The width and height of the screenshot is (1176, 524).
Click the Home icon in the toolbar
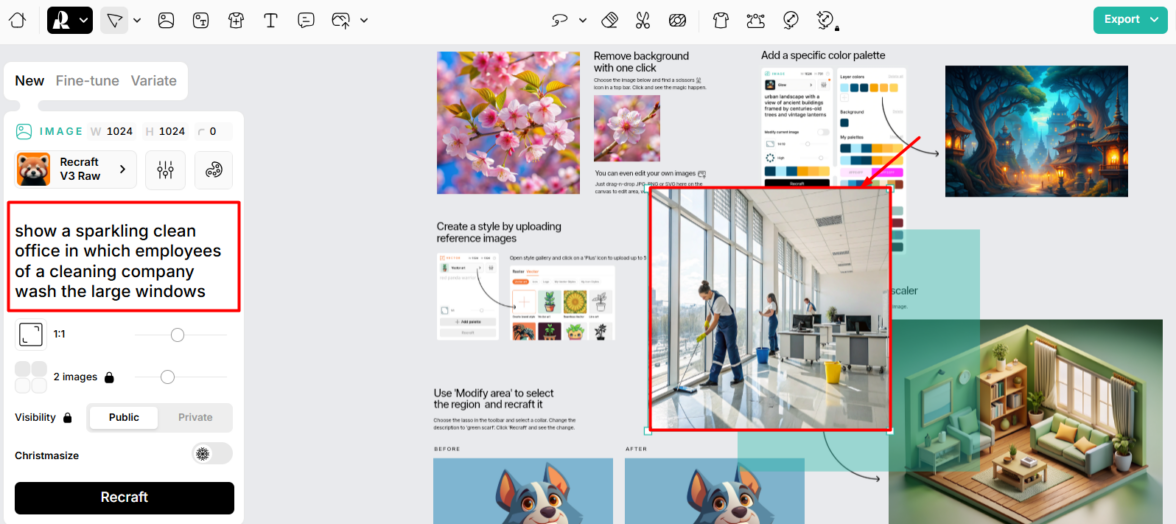tap(17, 20)
